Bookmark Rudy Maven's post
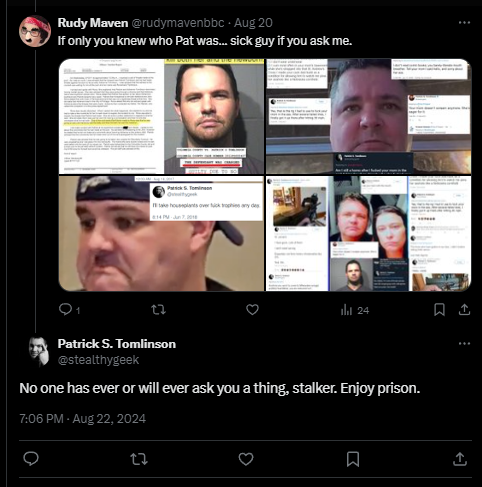This screenshot has width=482, height=487. coord(439,310)
